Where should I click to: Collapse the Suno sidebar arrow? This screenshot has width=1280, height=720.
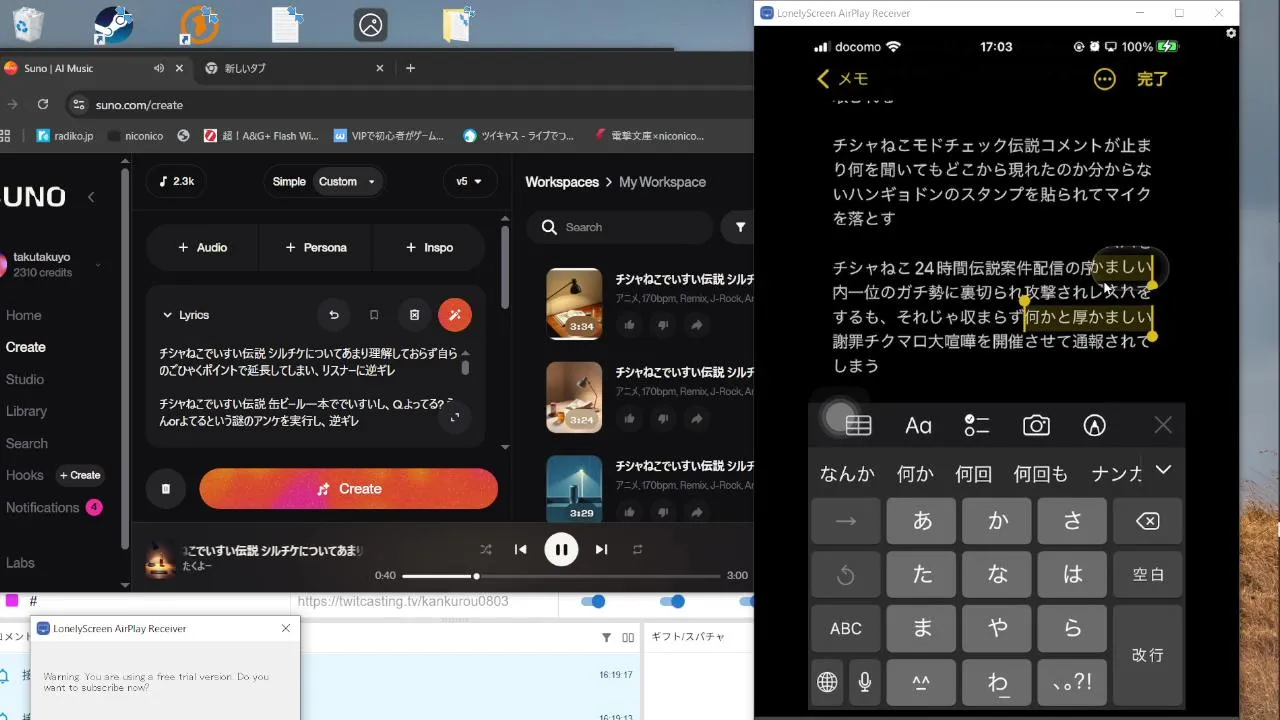click(91, 197)
